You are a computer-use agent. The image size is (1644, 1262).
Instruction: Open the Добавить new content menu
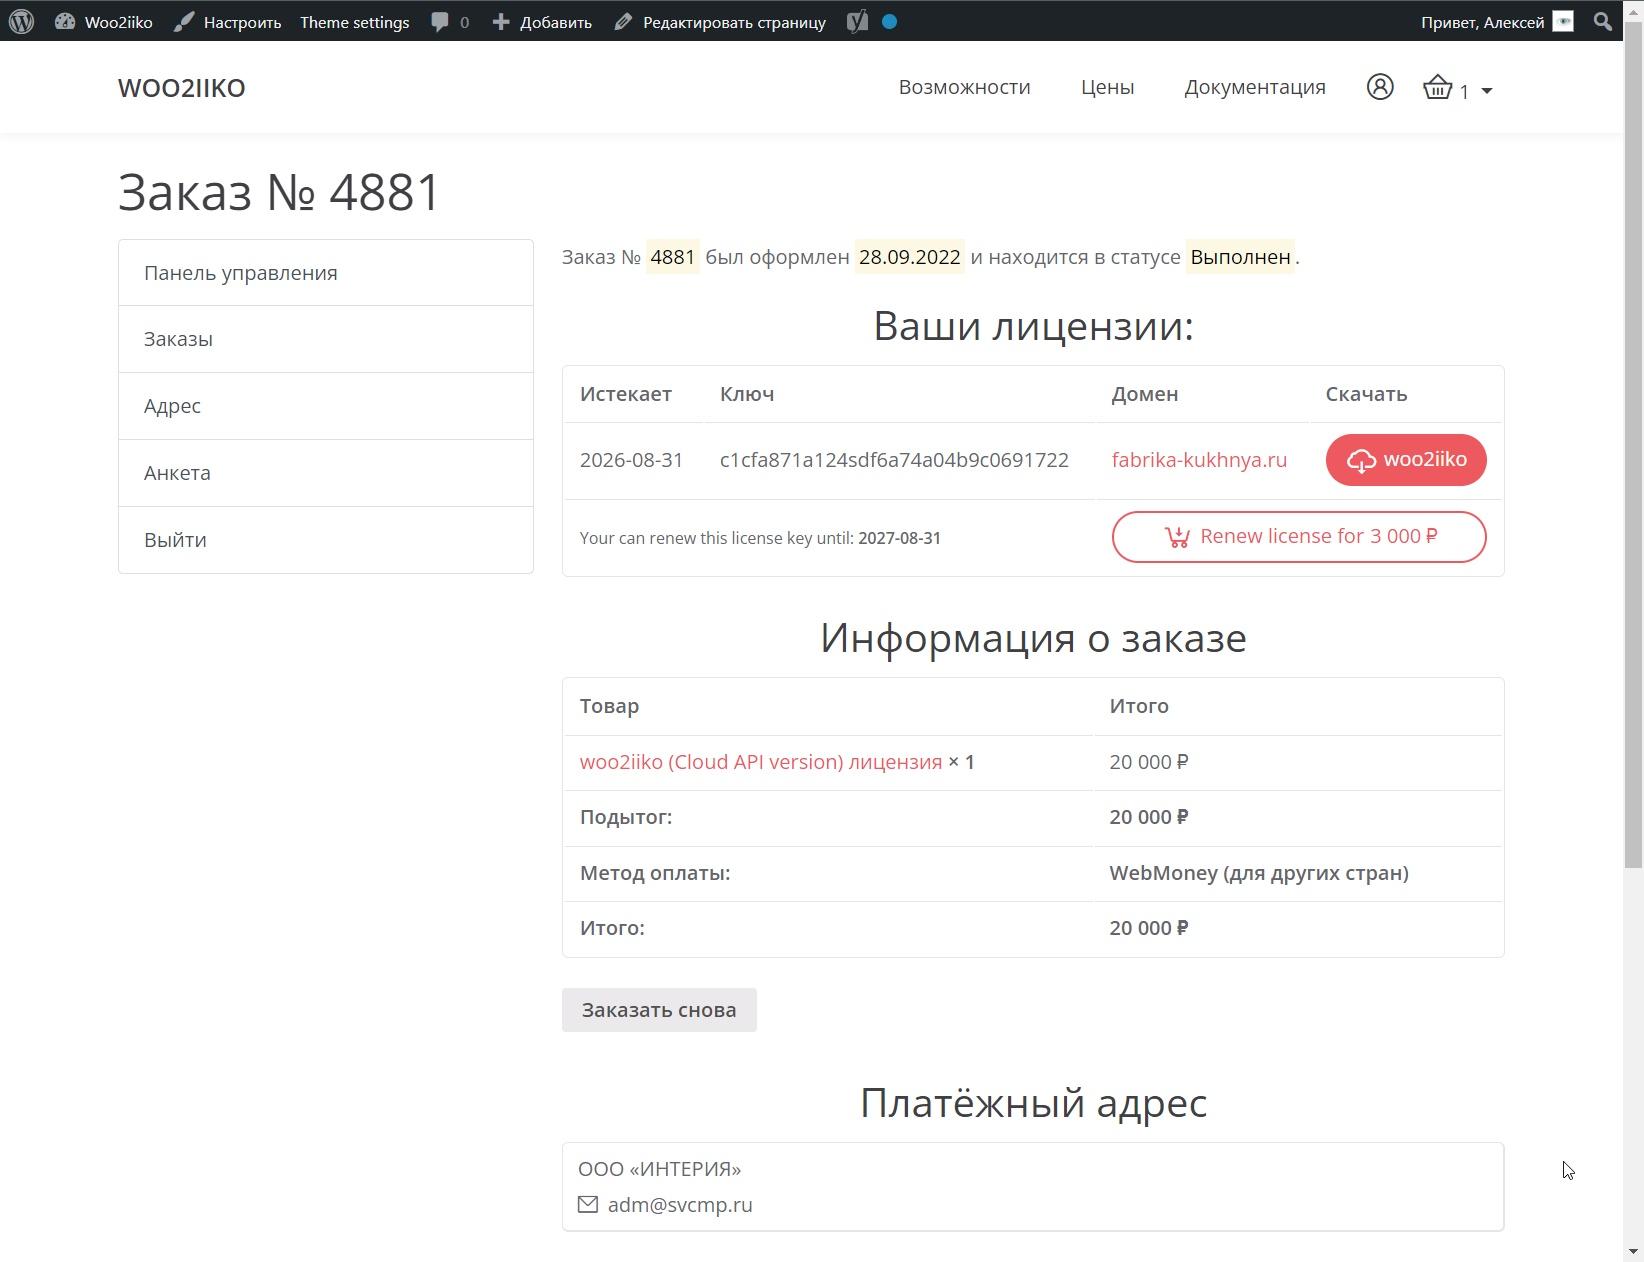point(542,21)
